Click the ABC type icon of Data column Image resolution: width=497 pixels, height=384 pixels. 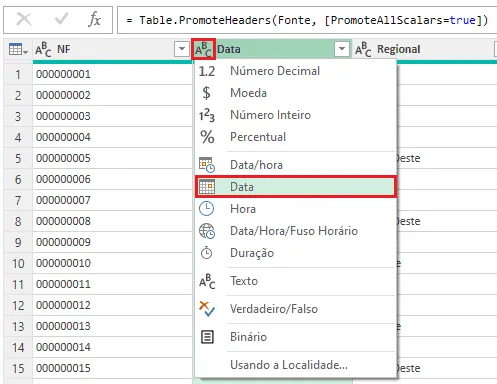(x=203, y=49)
